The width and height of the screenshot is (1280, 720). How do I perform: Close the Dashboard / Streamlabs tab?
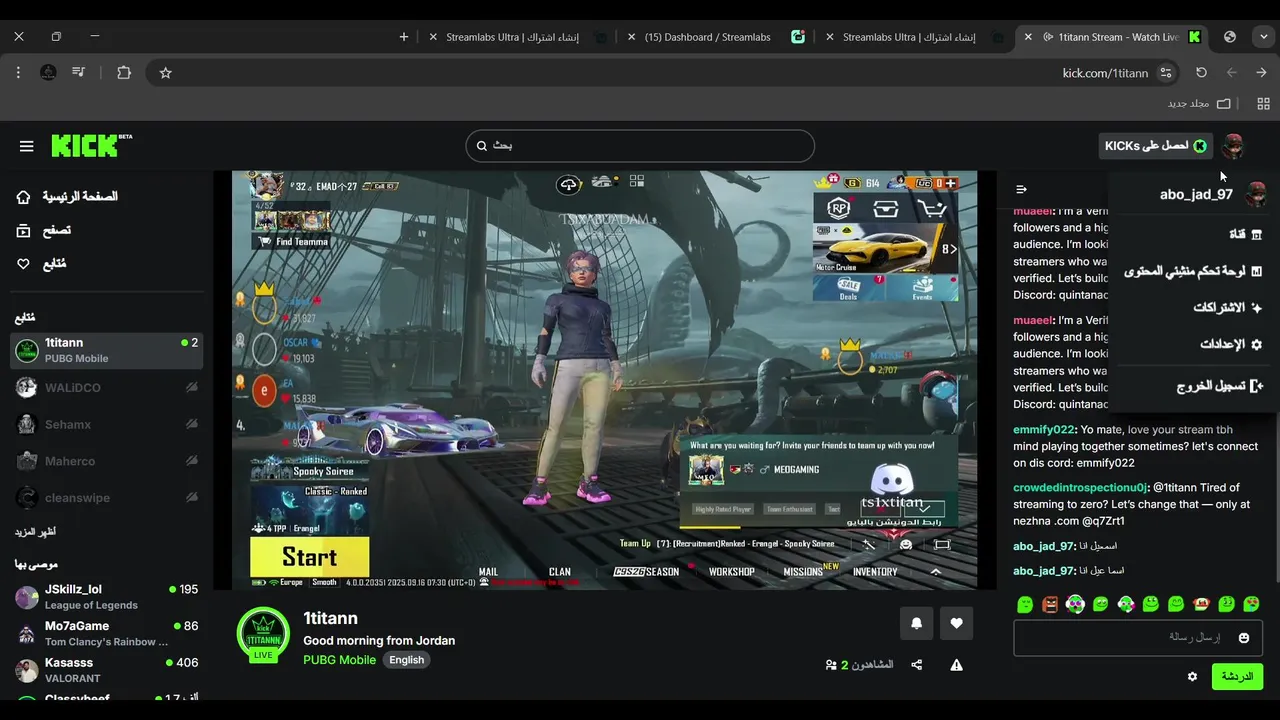[633, 37]
